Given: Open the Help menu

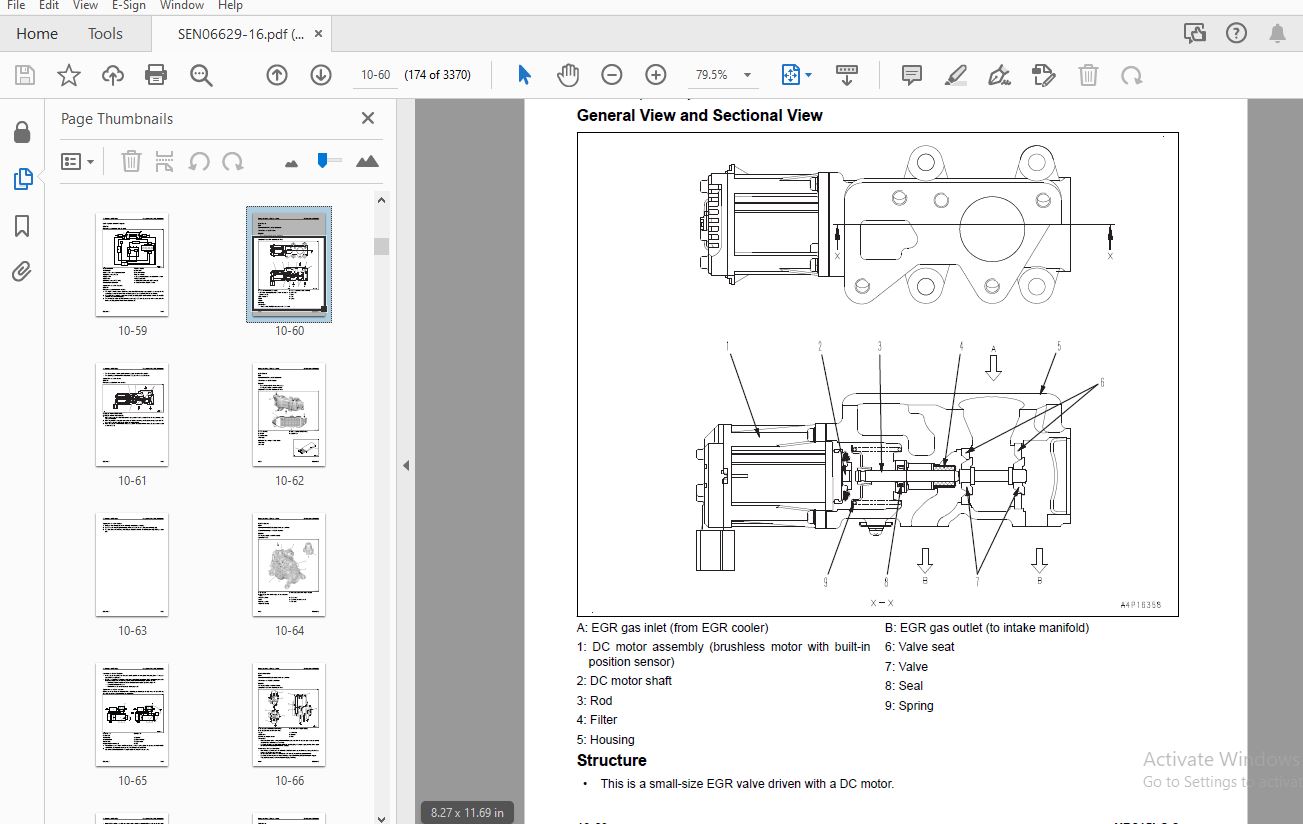Looking at the screenshot, I should pos(230,5).
